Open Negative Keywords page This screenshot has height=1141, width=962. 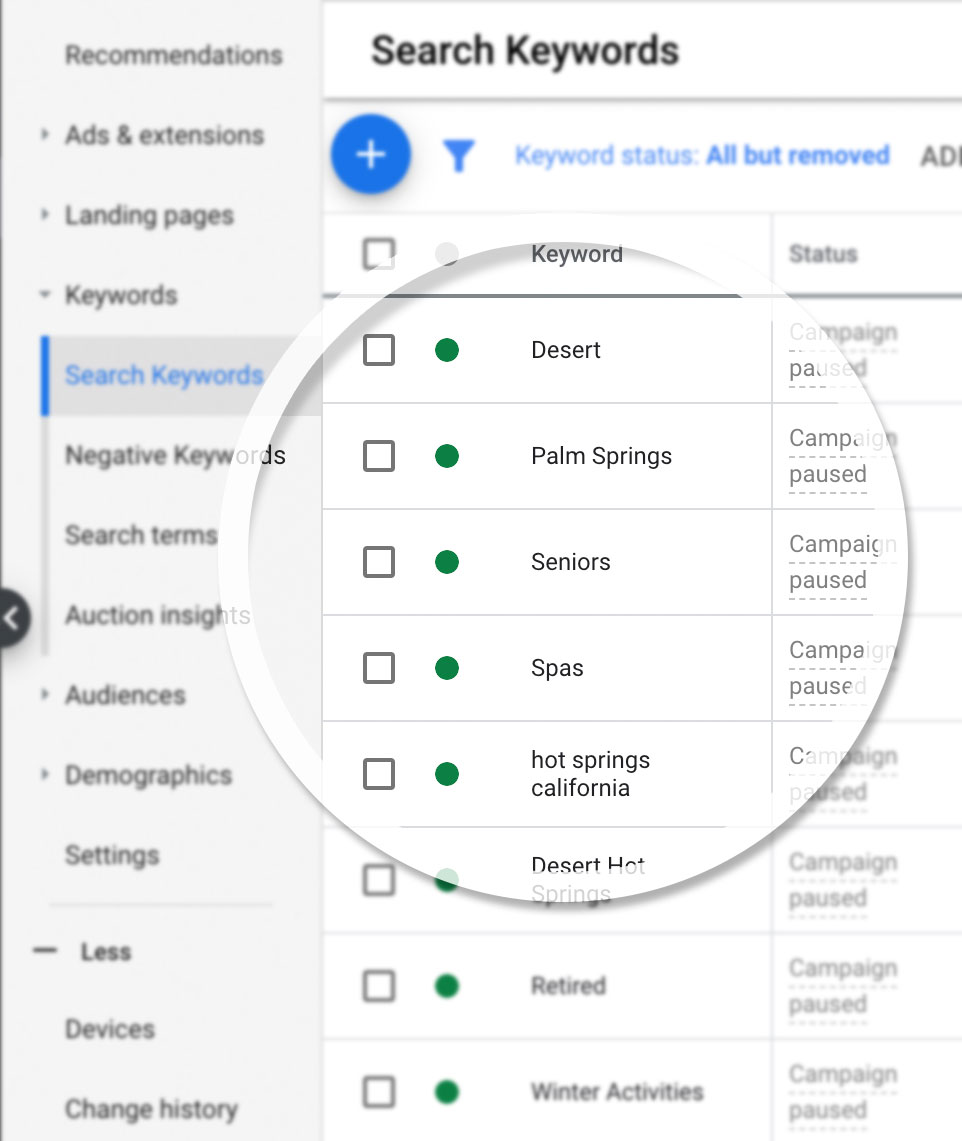pos(175,456)
